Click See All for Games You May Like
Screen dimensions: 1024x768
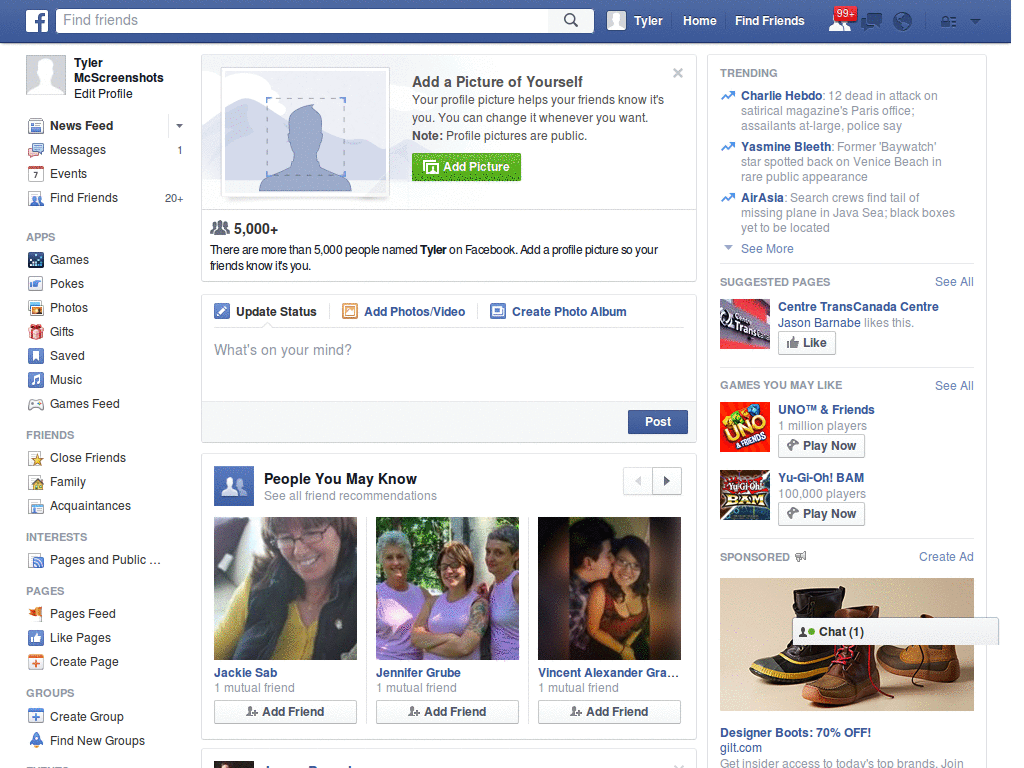[954, 386]
